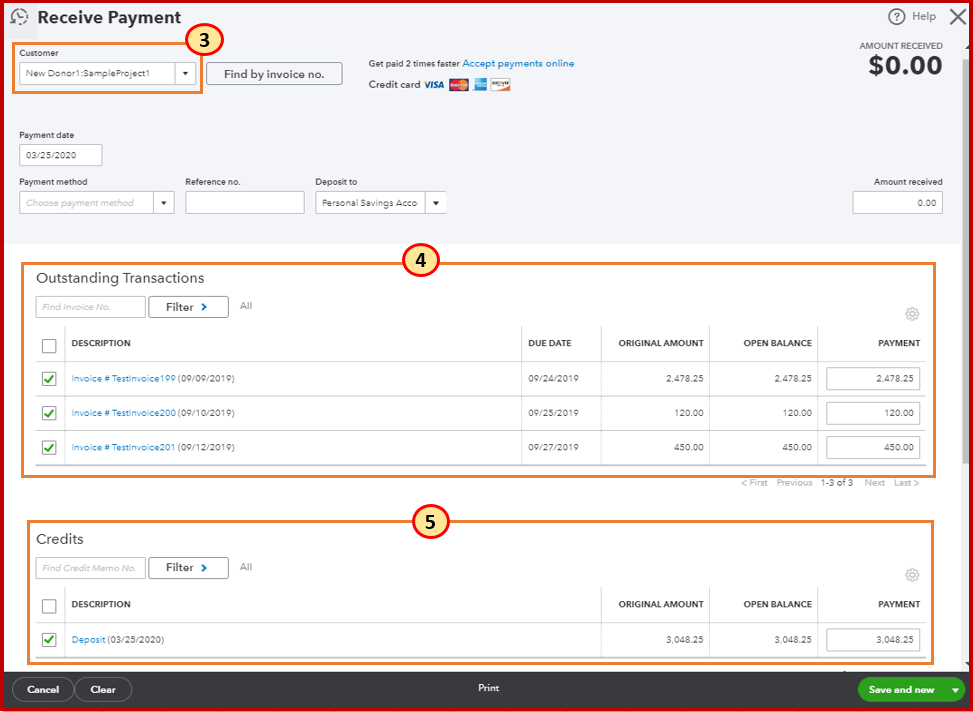Click the Customer name field
The height and width of the screenshot is (712, 973).
[x=97, y=74]
